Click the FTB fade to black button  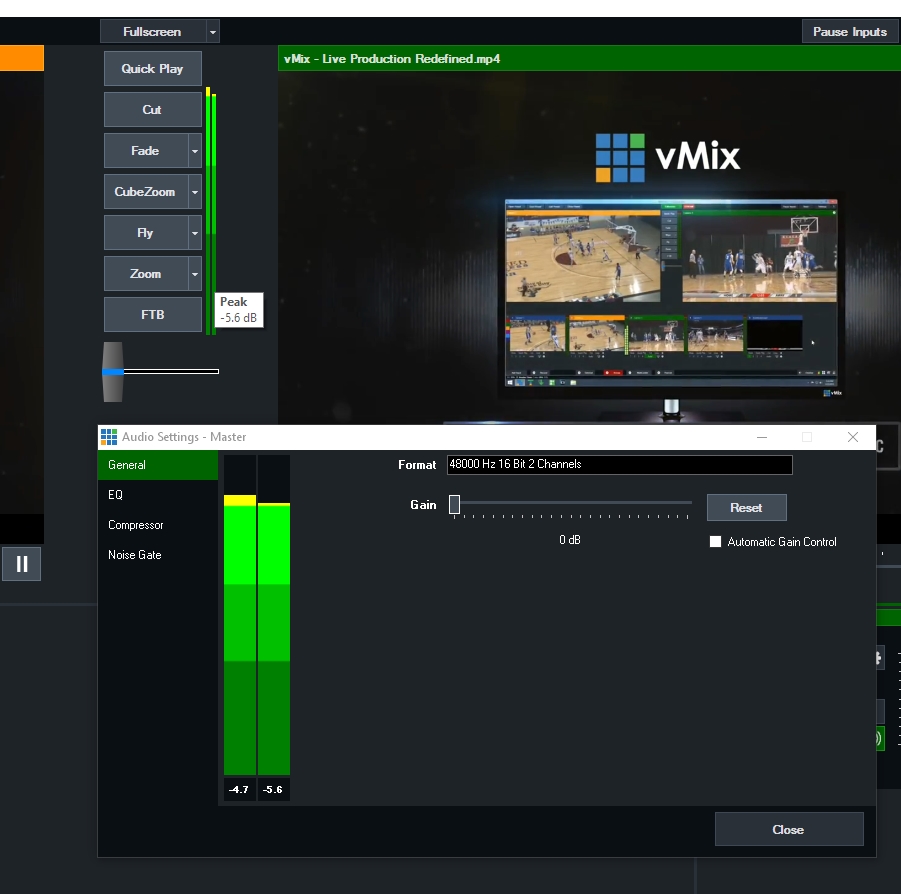tap(152, 315)
